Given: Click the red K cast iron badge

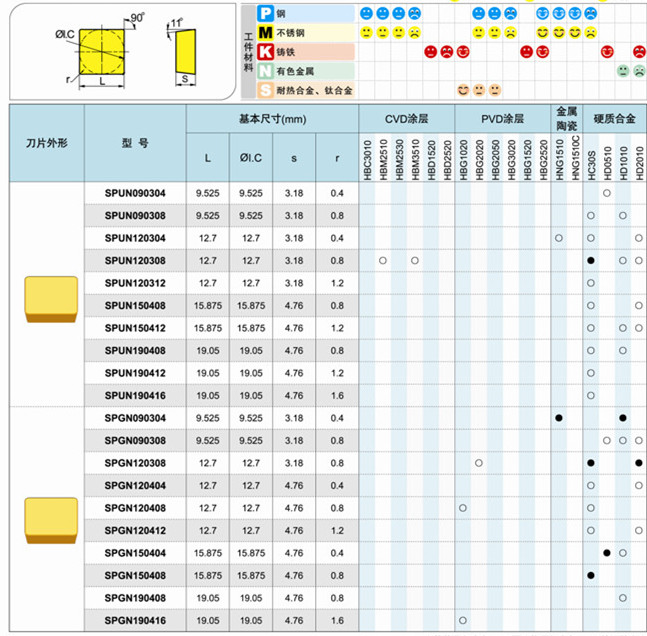Looking at the screenshot, I should [265, 52].
